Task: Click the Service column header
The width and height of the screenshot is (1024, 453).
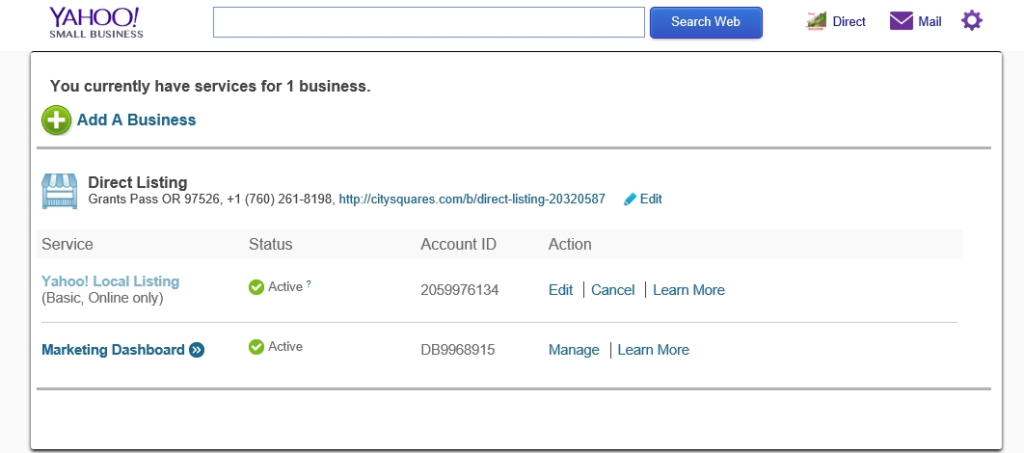Action: (x=67, y=244)
